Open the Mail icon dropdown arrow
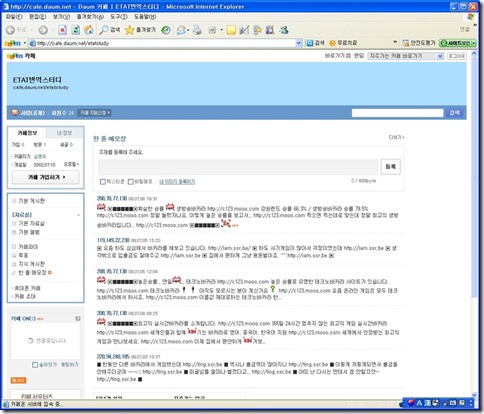This screenshot has height=414, width=484. tap(188, 30)
